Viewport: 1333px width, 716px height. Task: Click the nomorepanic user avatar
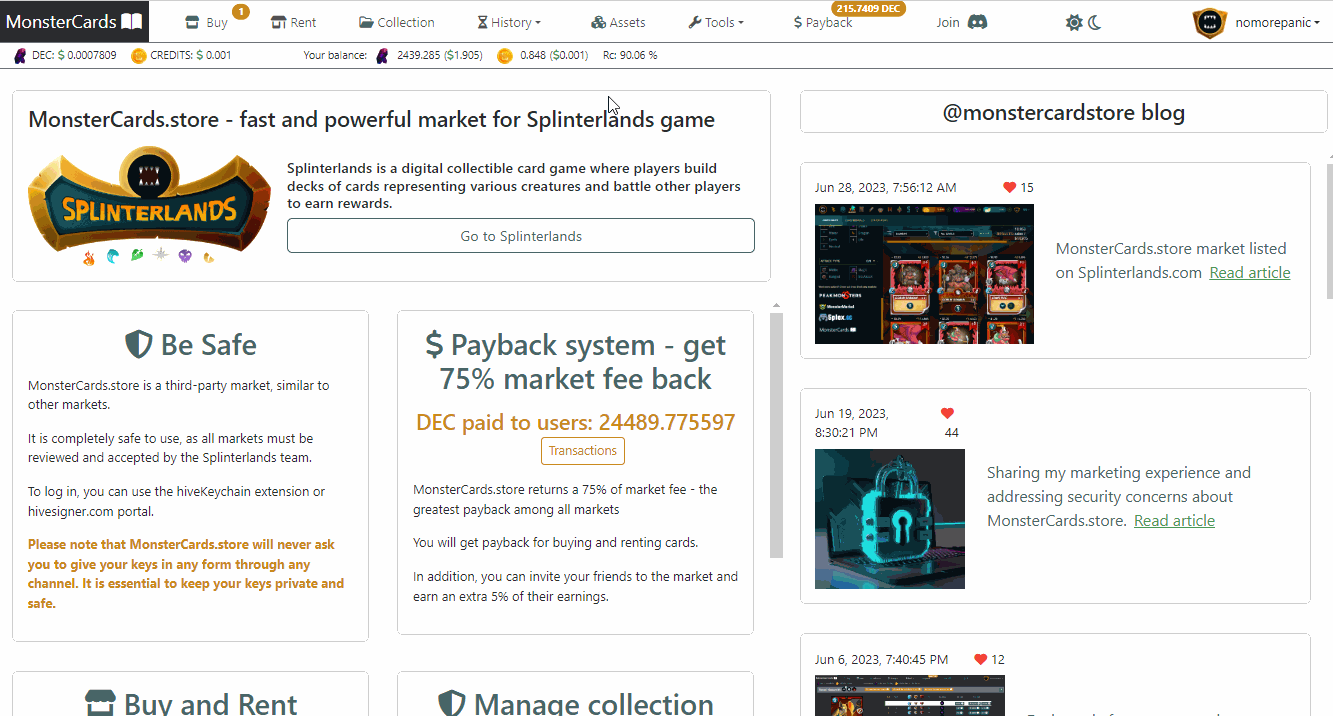click(x=1210, y=22)
